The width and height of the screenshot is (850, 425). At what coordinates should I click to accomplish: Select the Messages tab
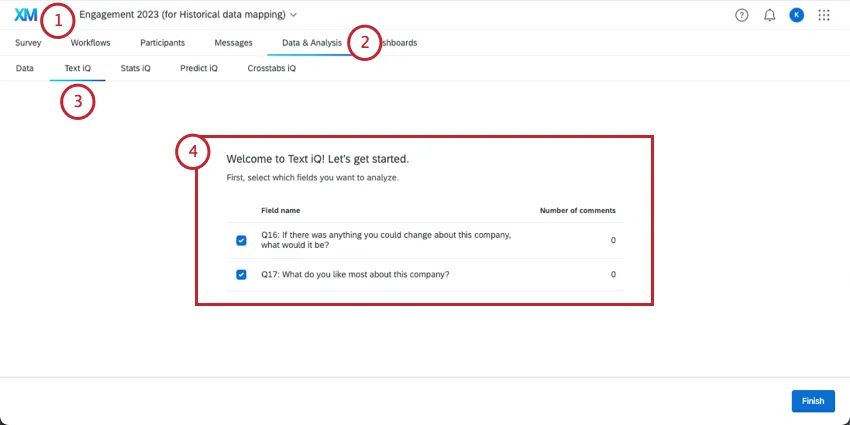(x=233, y=43)
